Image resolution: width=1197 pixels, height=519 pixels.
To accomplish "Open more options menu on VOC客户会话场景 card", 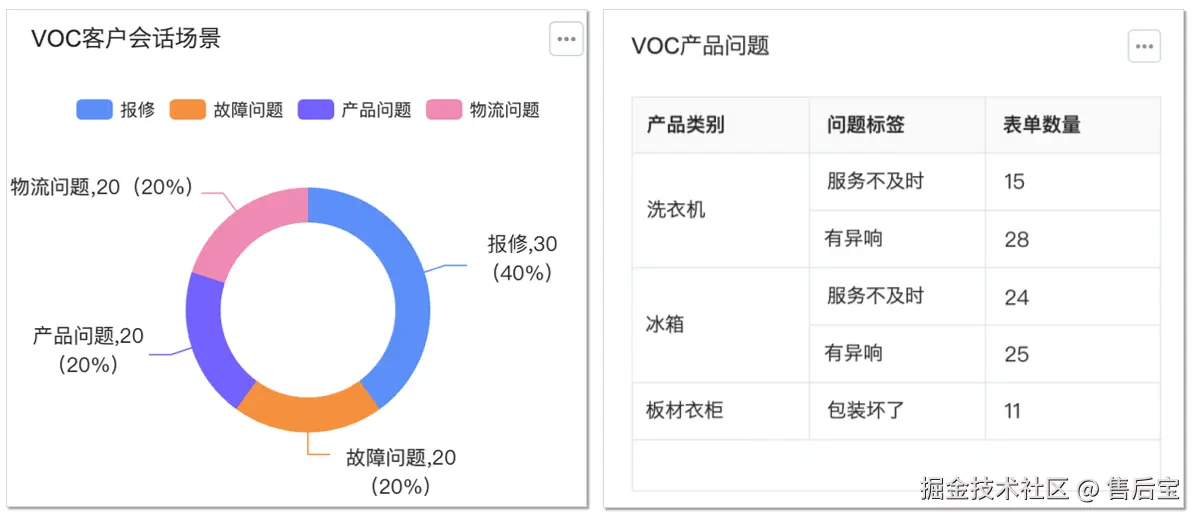I will tap(566, 39).
